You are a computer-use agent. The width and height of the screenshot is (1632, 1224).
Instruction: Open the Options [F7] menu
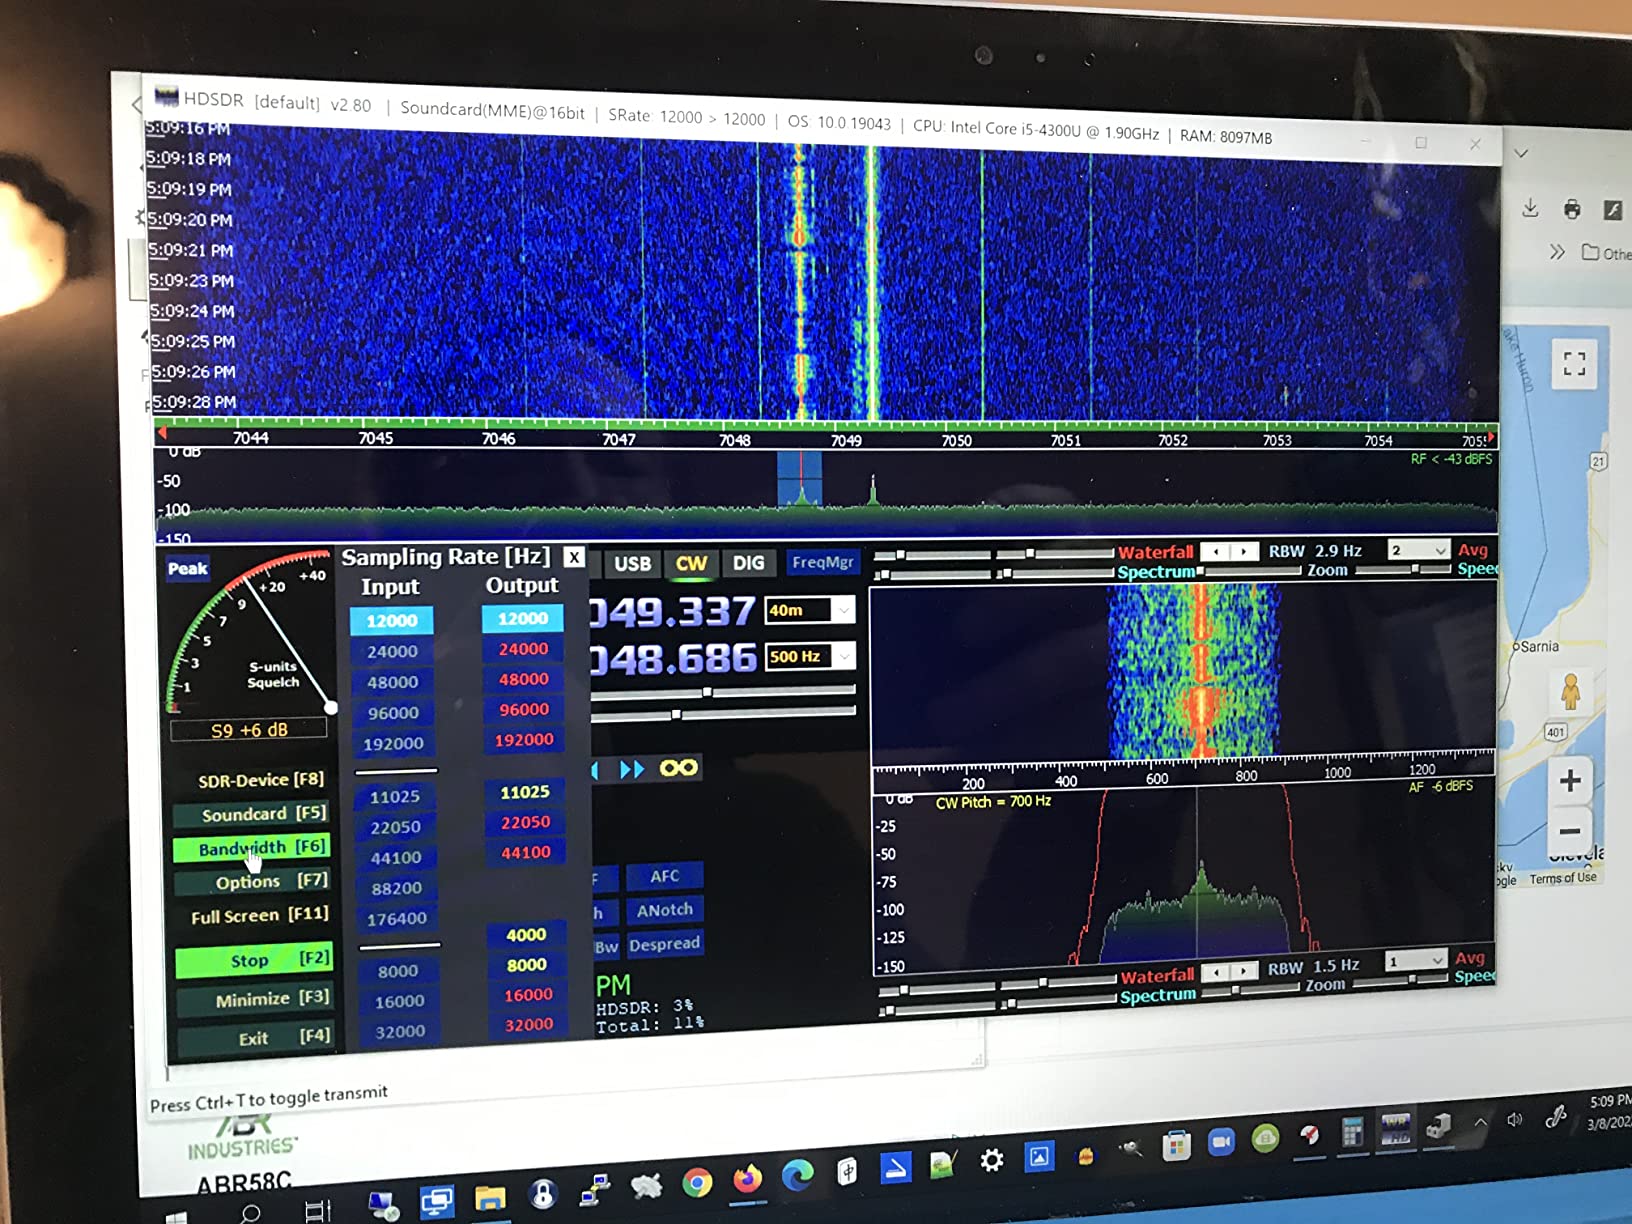click(x=252, y=881)
